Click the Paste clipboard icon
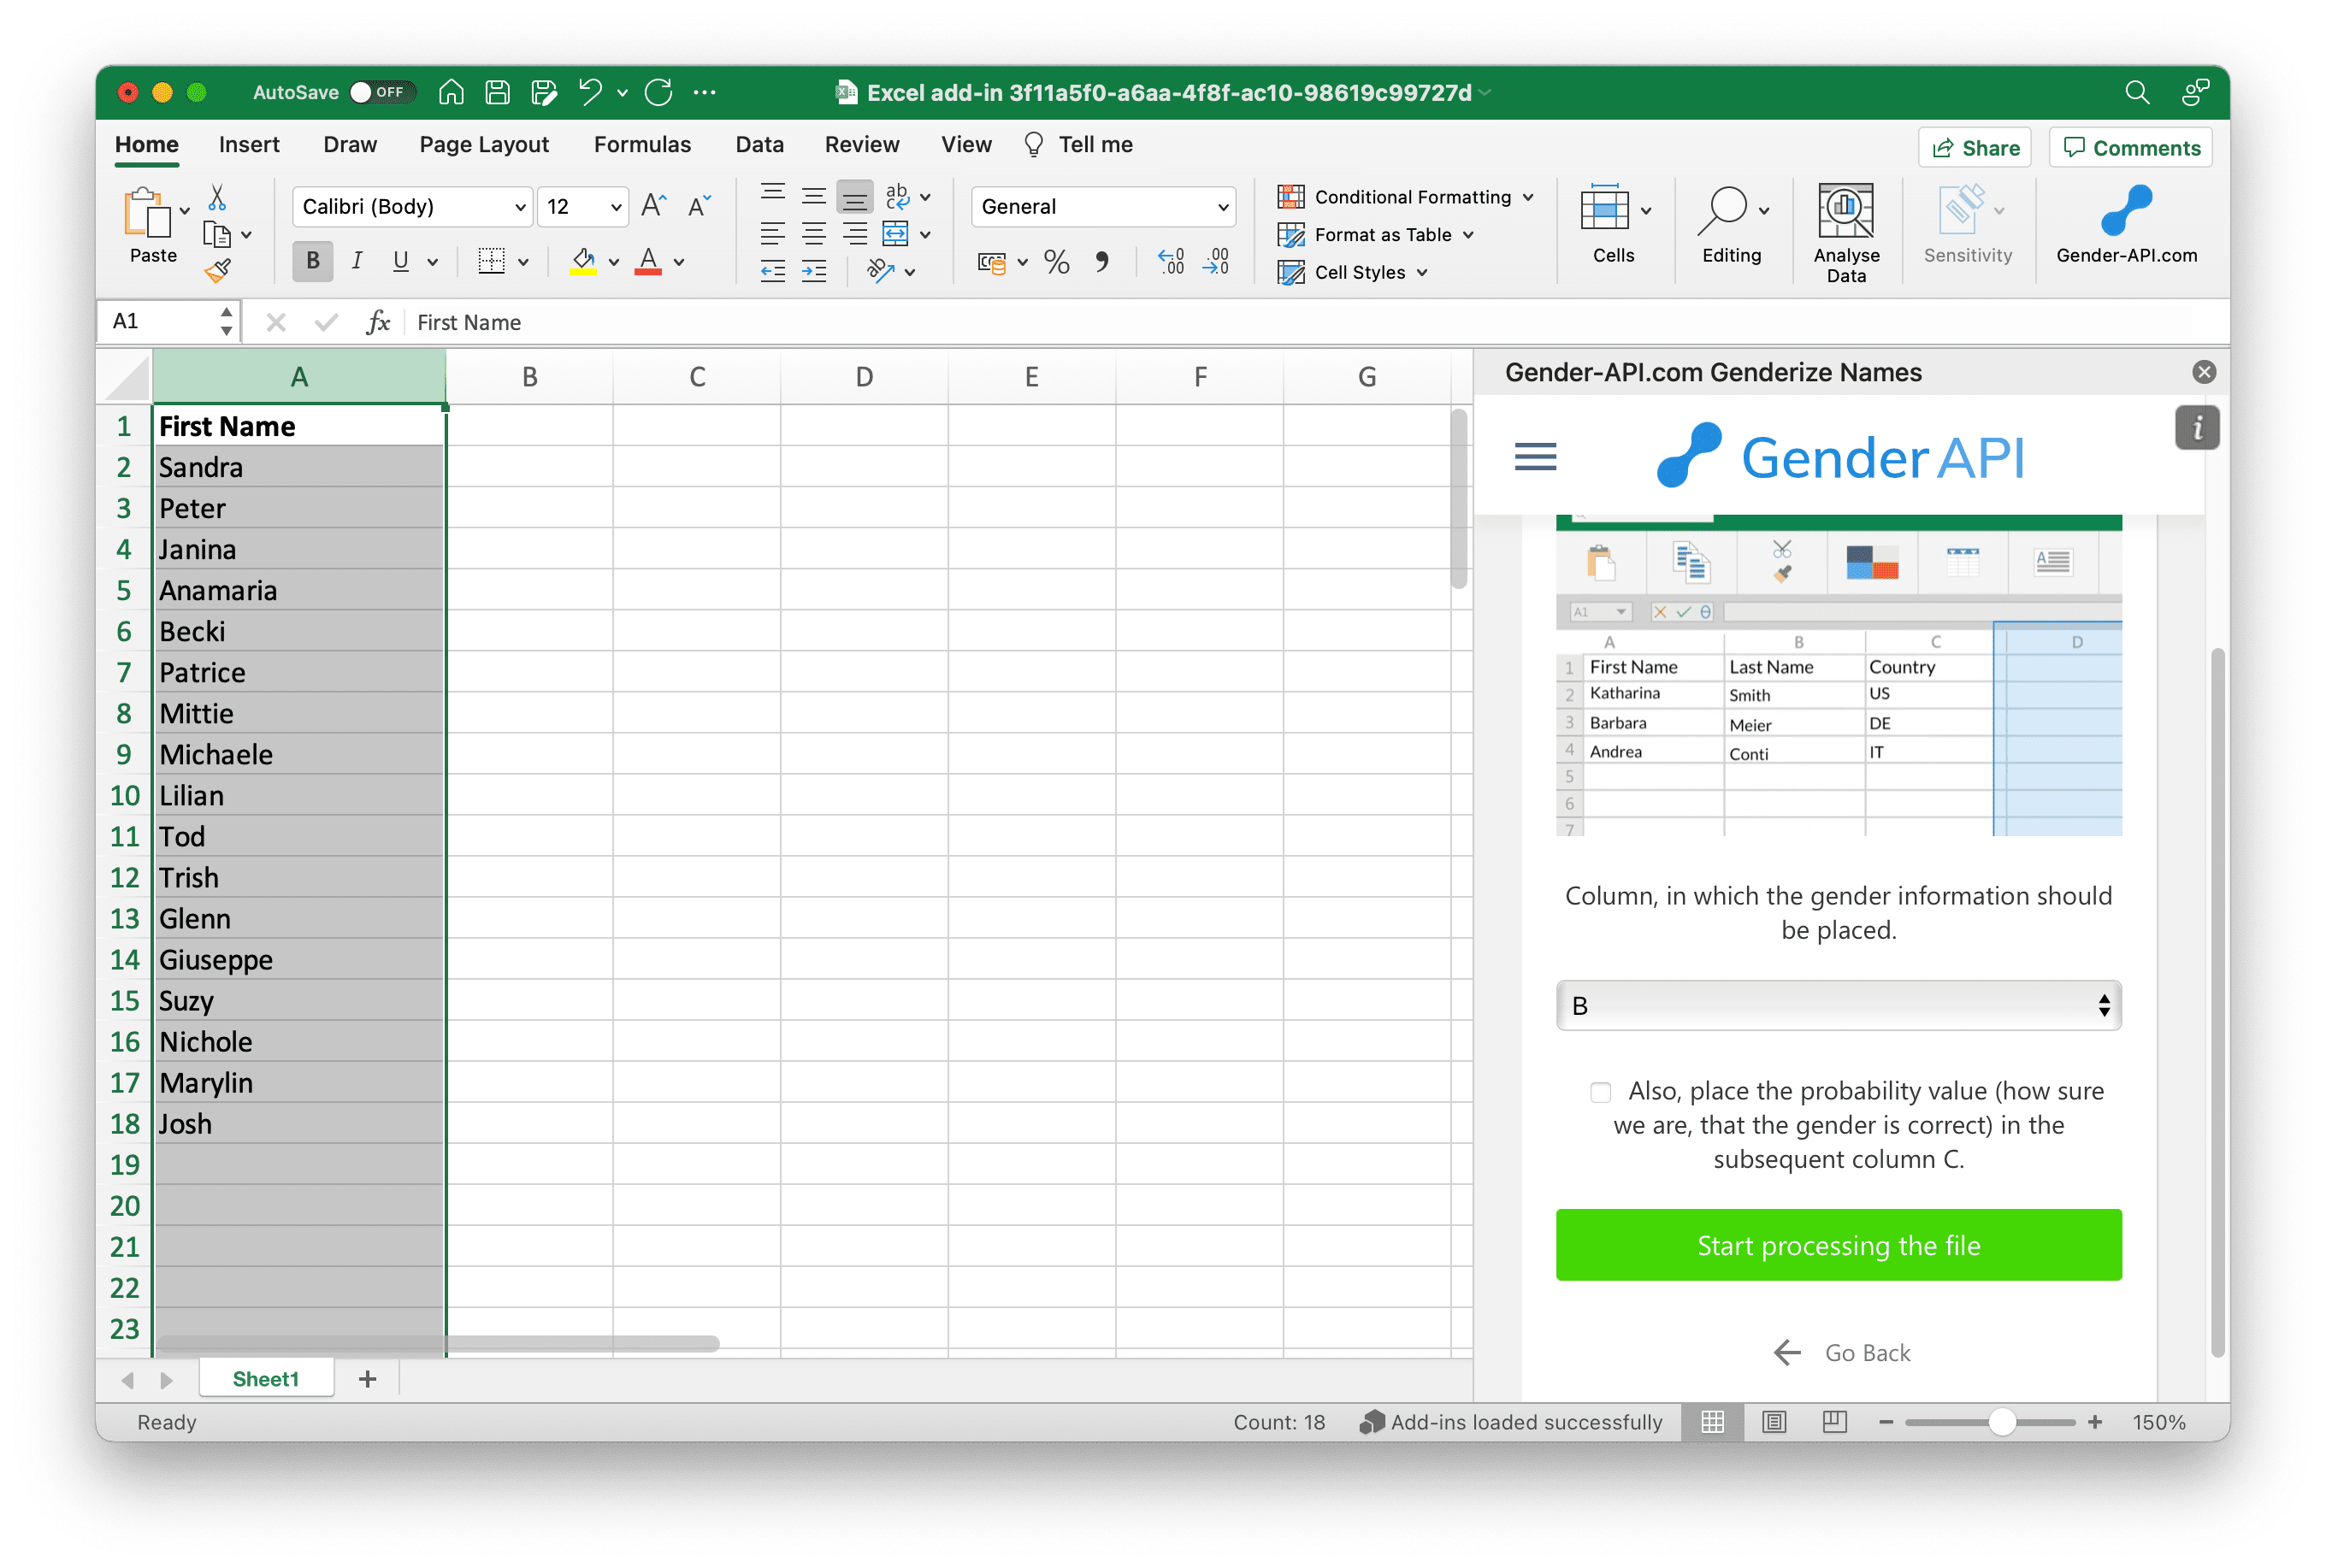Image resolution: width=2326 pixels, height=1568 pixels. (x=146, y=213)
